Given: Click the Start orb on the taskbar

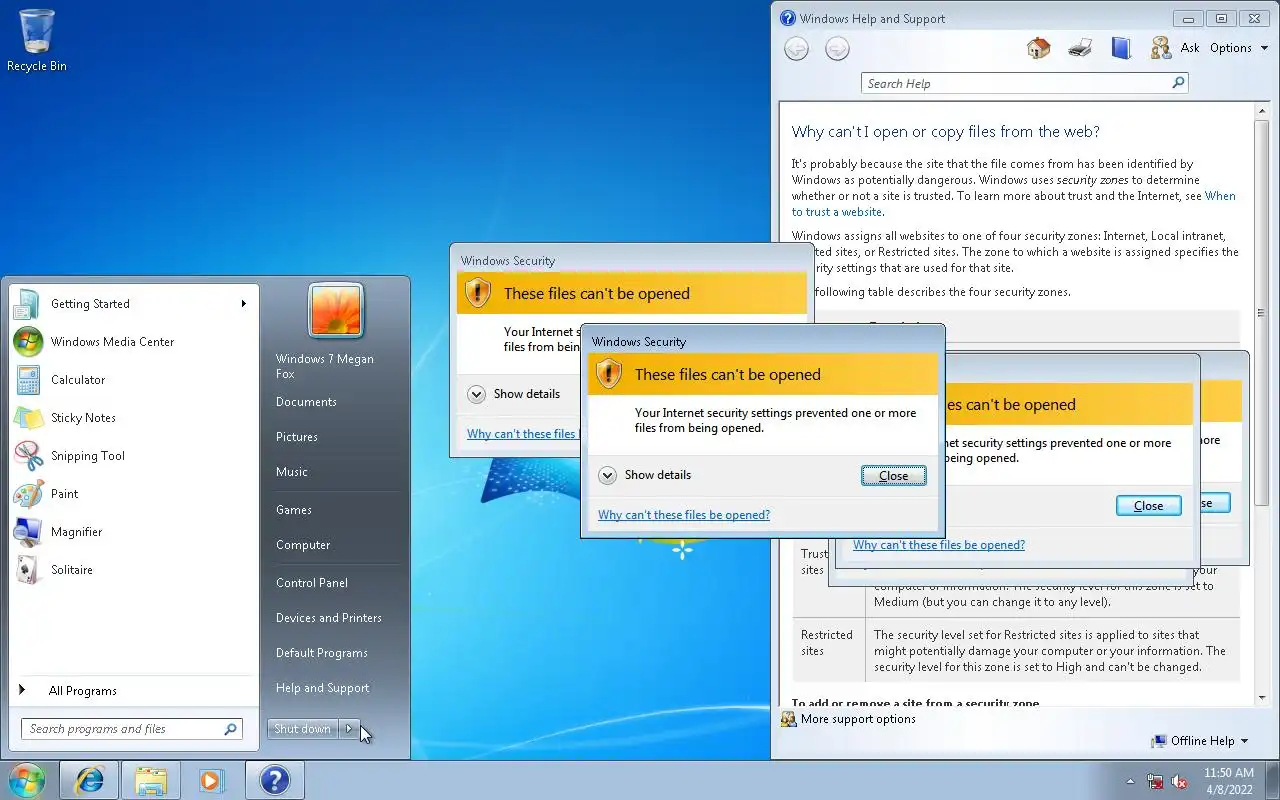Looking at the screenshot, I should pyautogui.click(x=26, y=780).
